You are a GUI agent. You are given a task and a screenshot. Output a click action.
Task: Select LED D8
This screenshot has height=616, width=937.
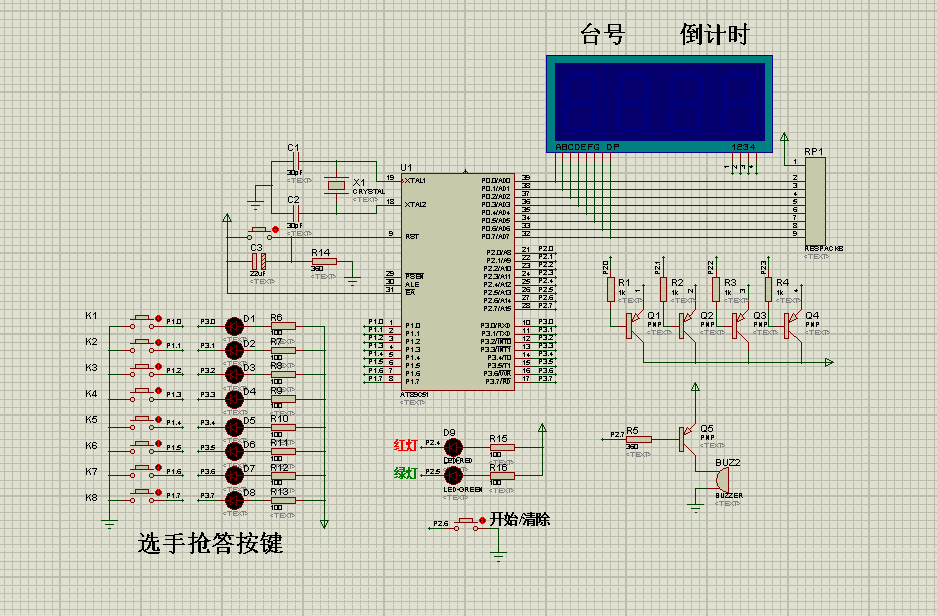tap(234, 500)
